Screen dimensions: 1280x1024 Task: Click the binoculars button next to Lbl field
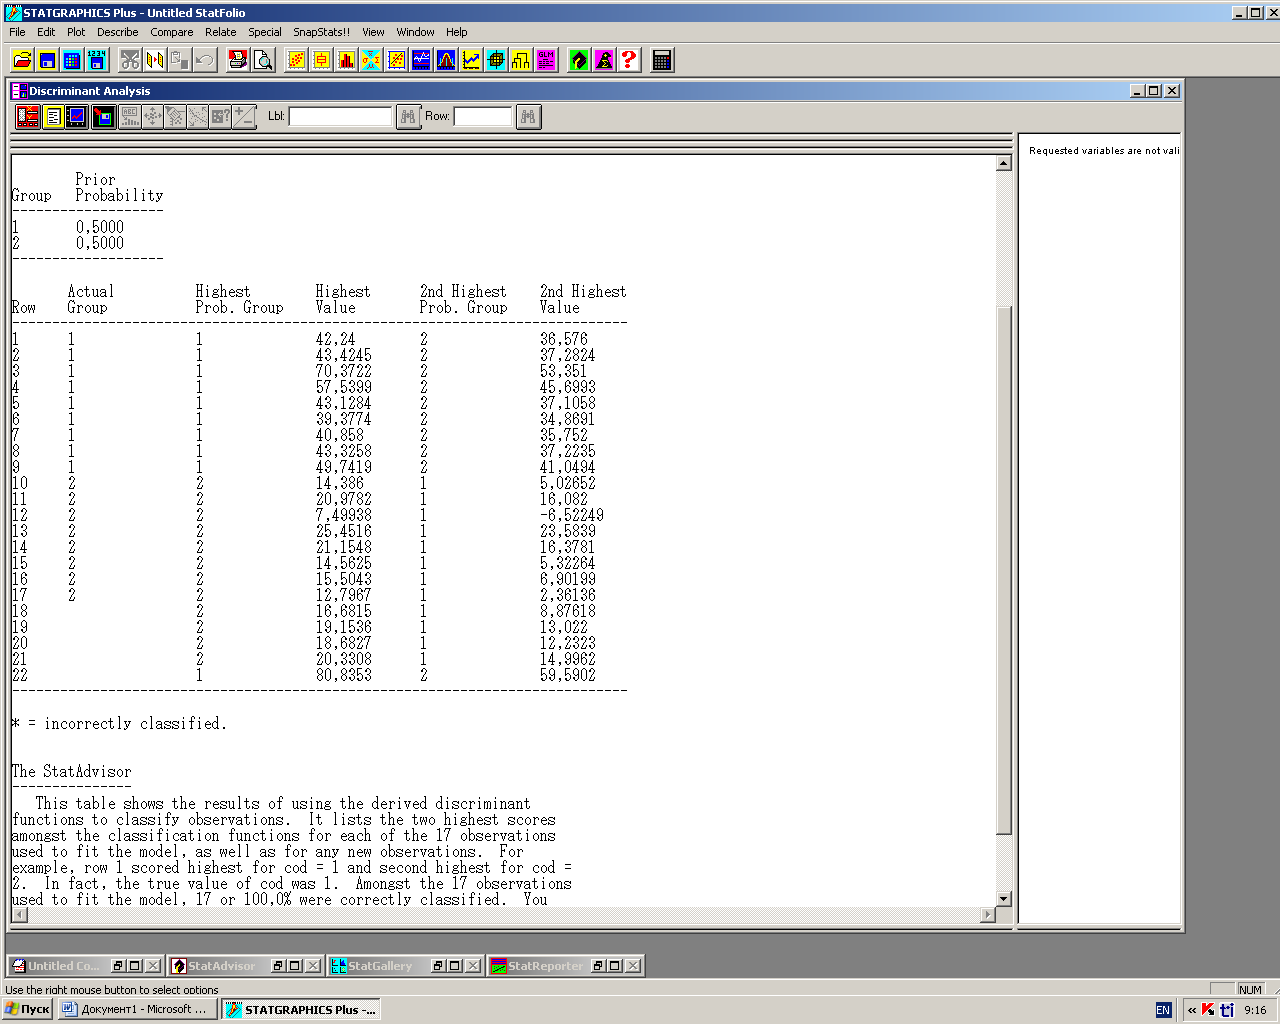tap(408, 117)
